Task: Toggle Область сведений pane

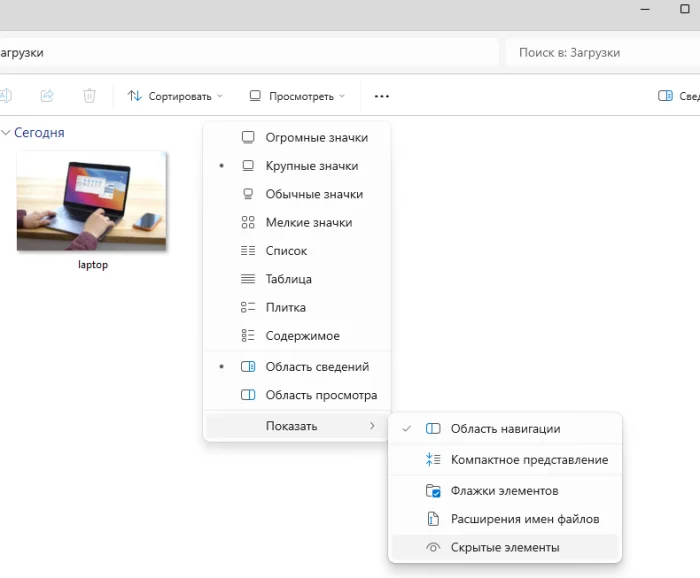Action: pos(297,367)
